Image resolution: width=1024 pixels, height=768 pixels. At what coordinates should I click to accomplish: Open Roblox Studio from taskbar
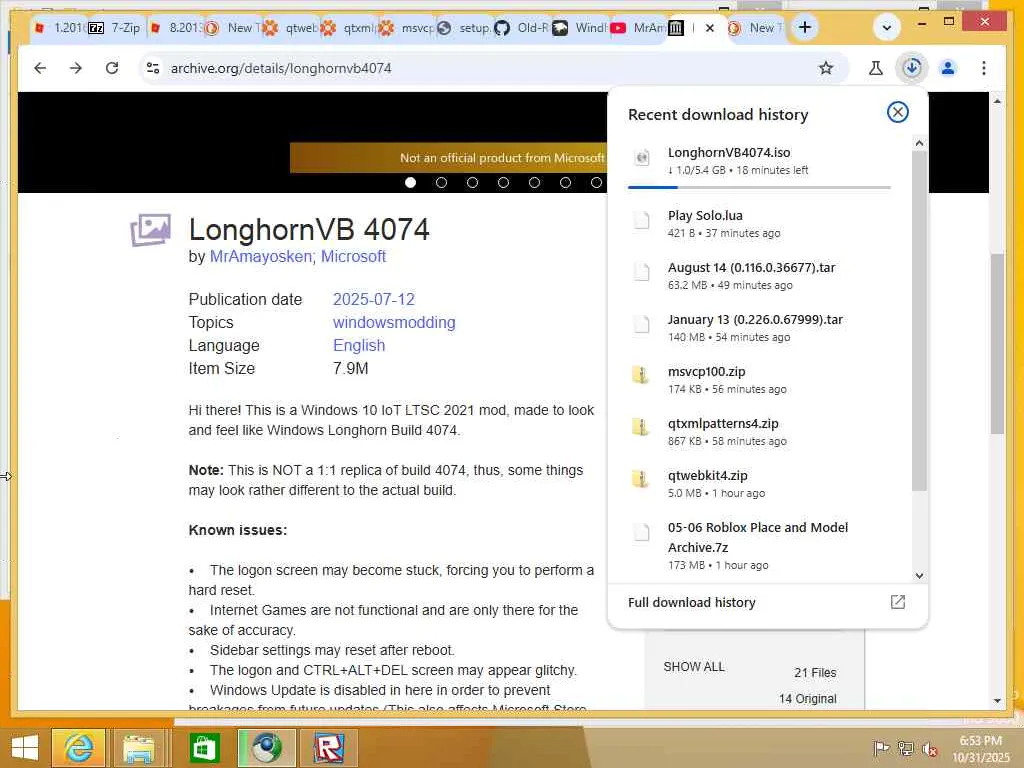point(329,748)
